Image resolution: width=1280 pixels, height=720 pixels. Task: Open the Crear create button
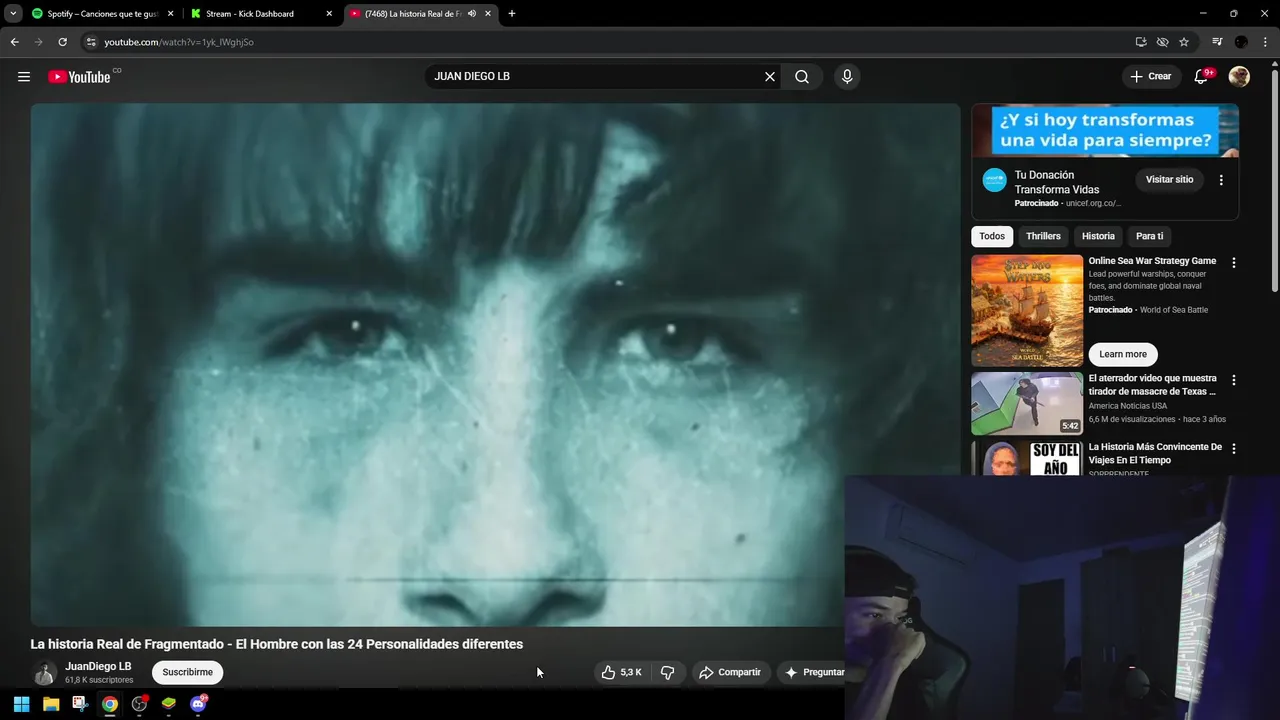tap(1151, 77)
